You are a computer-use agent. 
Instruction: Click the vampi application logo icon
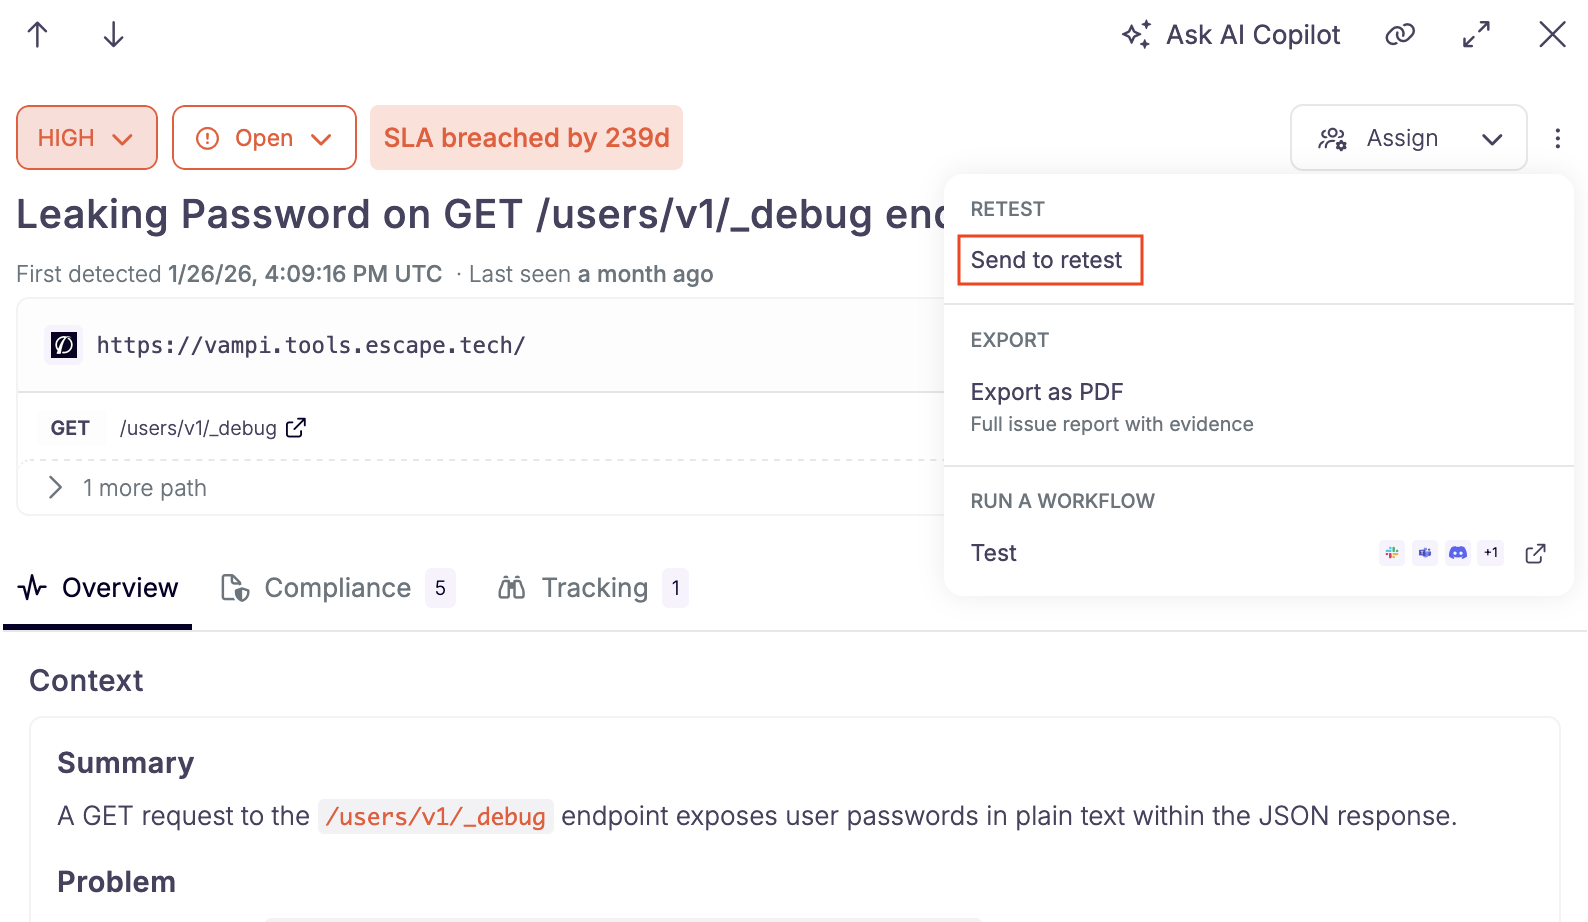pyautogui.click(x=64, y=346)
